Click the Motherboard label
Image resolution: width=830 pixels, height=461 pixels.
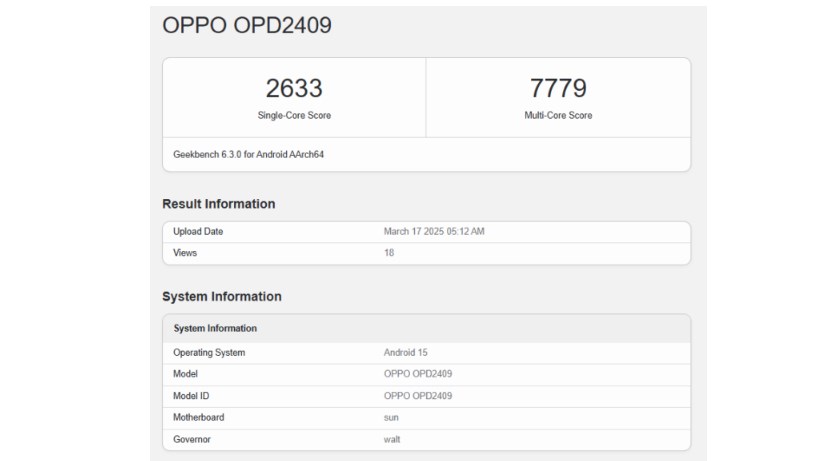point(199,418)
